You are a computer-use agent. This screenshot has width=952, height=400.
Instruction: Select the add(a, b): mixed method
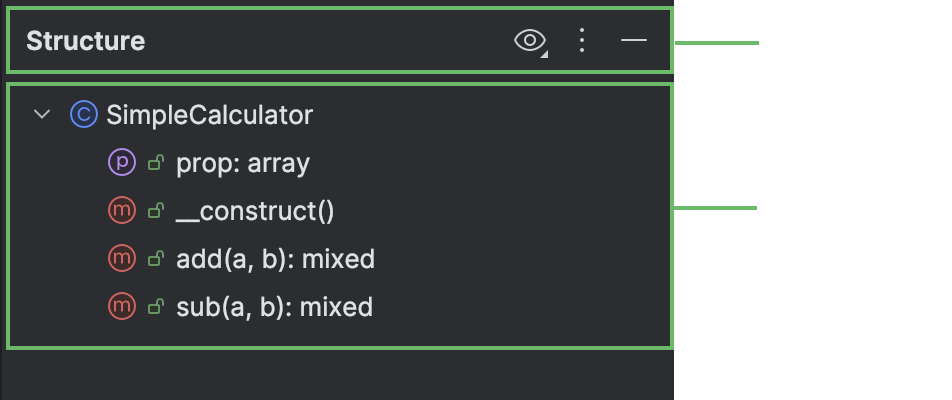pyautogui.click(x=275, y=258)
